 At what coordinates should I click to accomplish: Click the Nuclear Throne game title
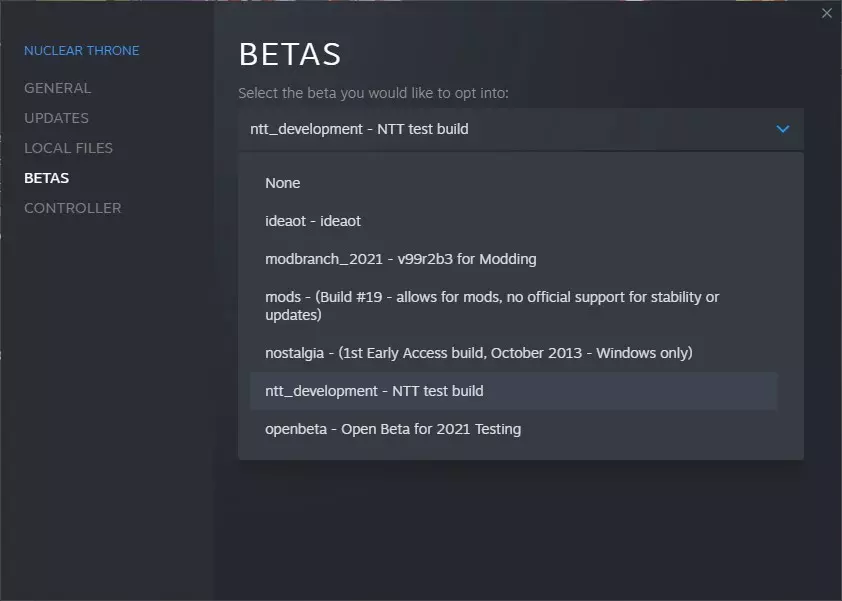pos(81,50)
